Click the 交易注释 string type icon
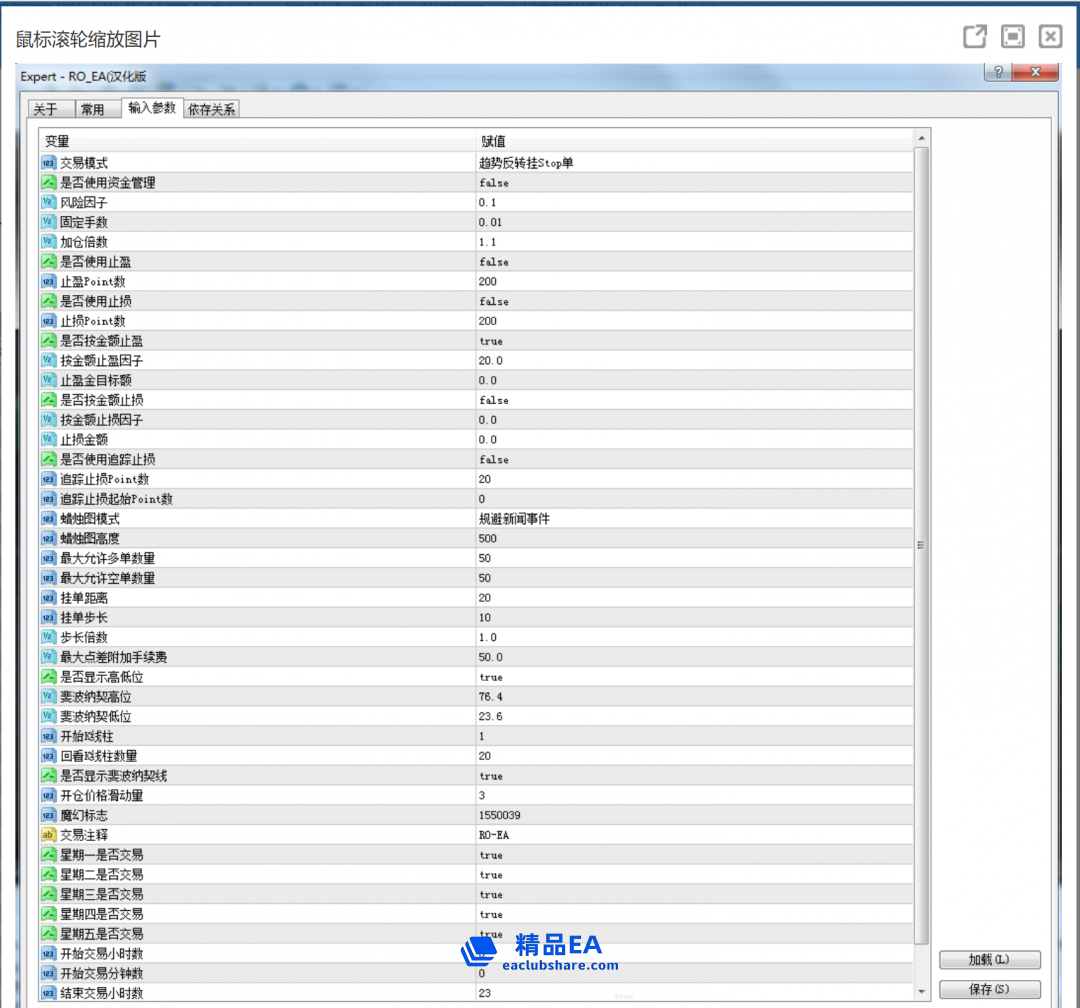Screen dimensions: 1080x1008 pos(48,835)
